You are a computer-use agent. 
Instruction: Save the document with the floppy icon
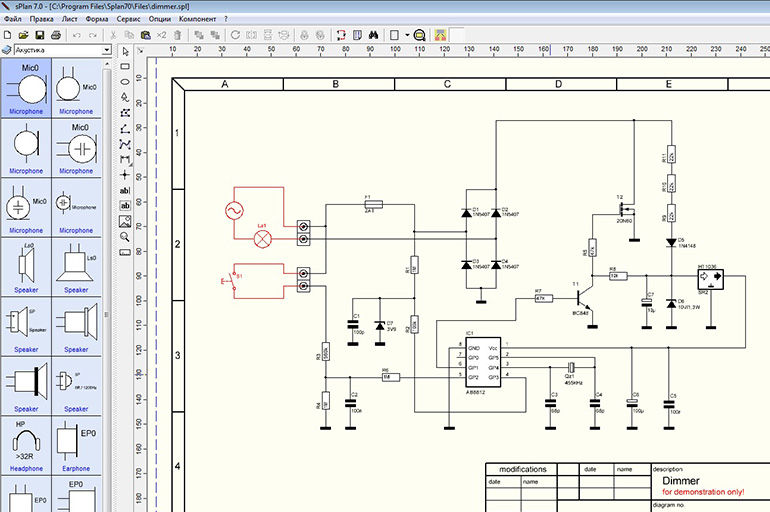[40, 35]
